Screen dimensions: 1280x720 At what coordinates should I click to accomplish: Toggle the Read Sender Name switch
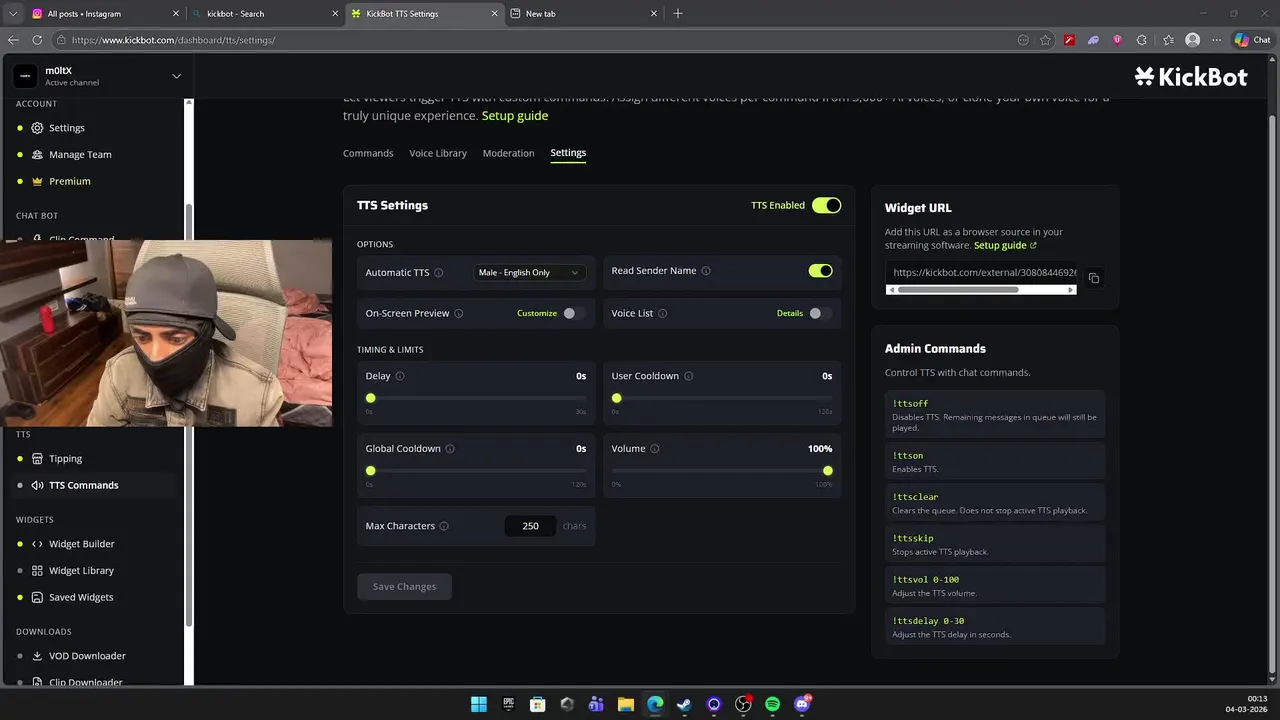click(x=820, y=271)
